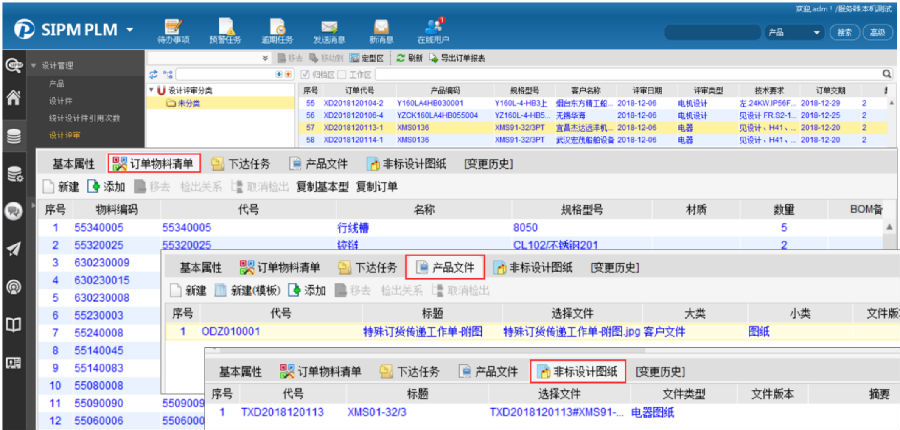
Task: Click the 高级 advanced search button
Action: click(877, 32)
